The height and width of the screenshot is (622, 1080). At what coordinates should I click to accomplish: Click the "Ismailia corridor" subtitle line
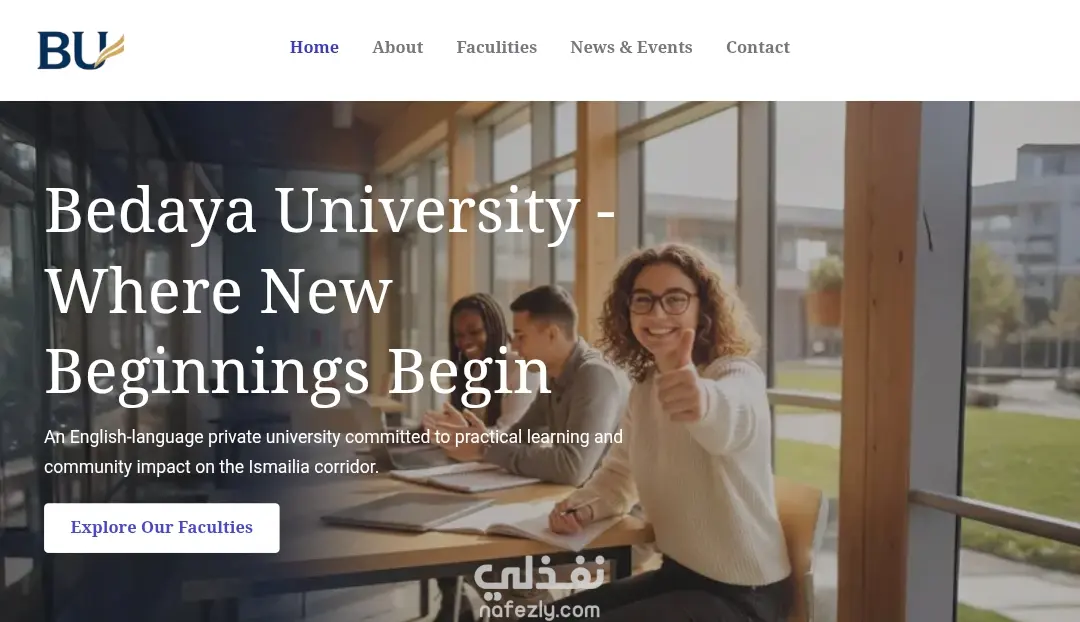[211, 467]
